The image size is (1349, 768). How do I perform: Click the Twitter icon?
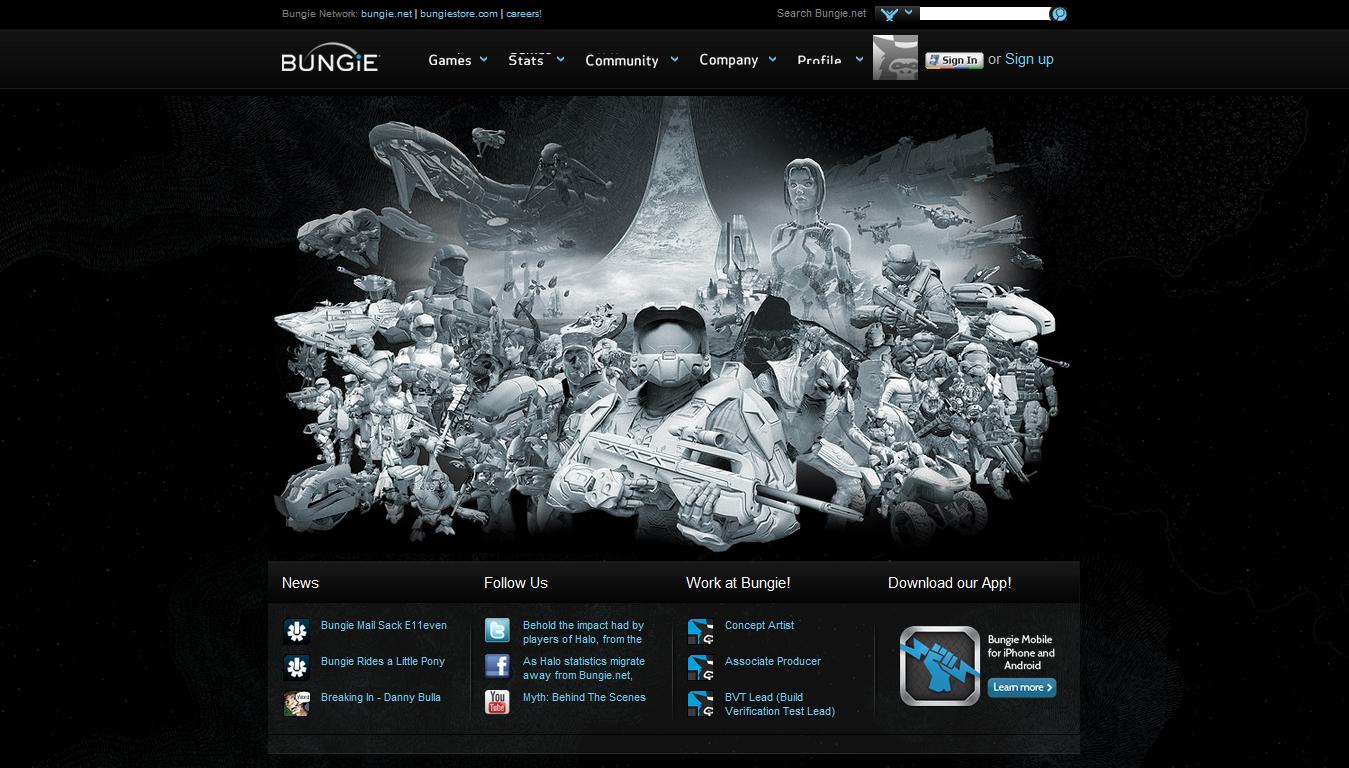[497, 630]
